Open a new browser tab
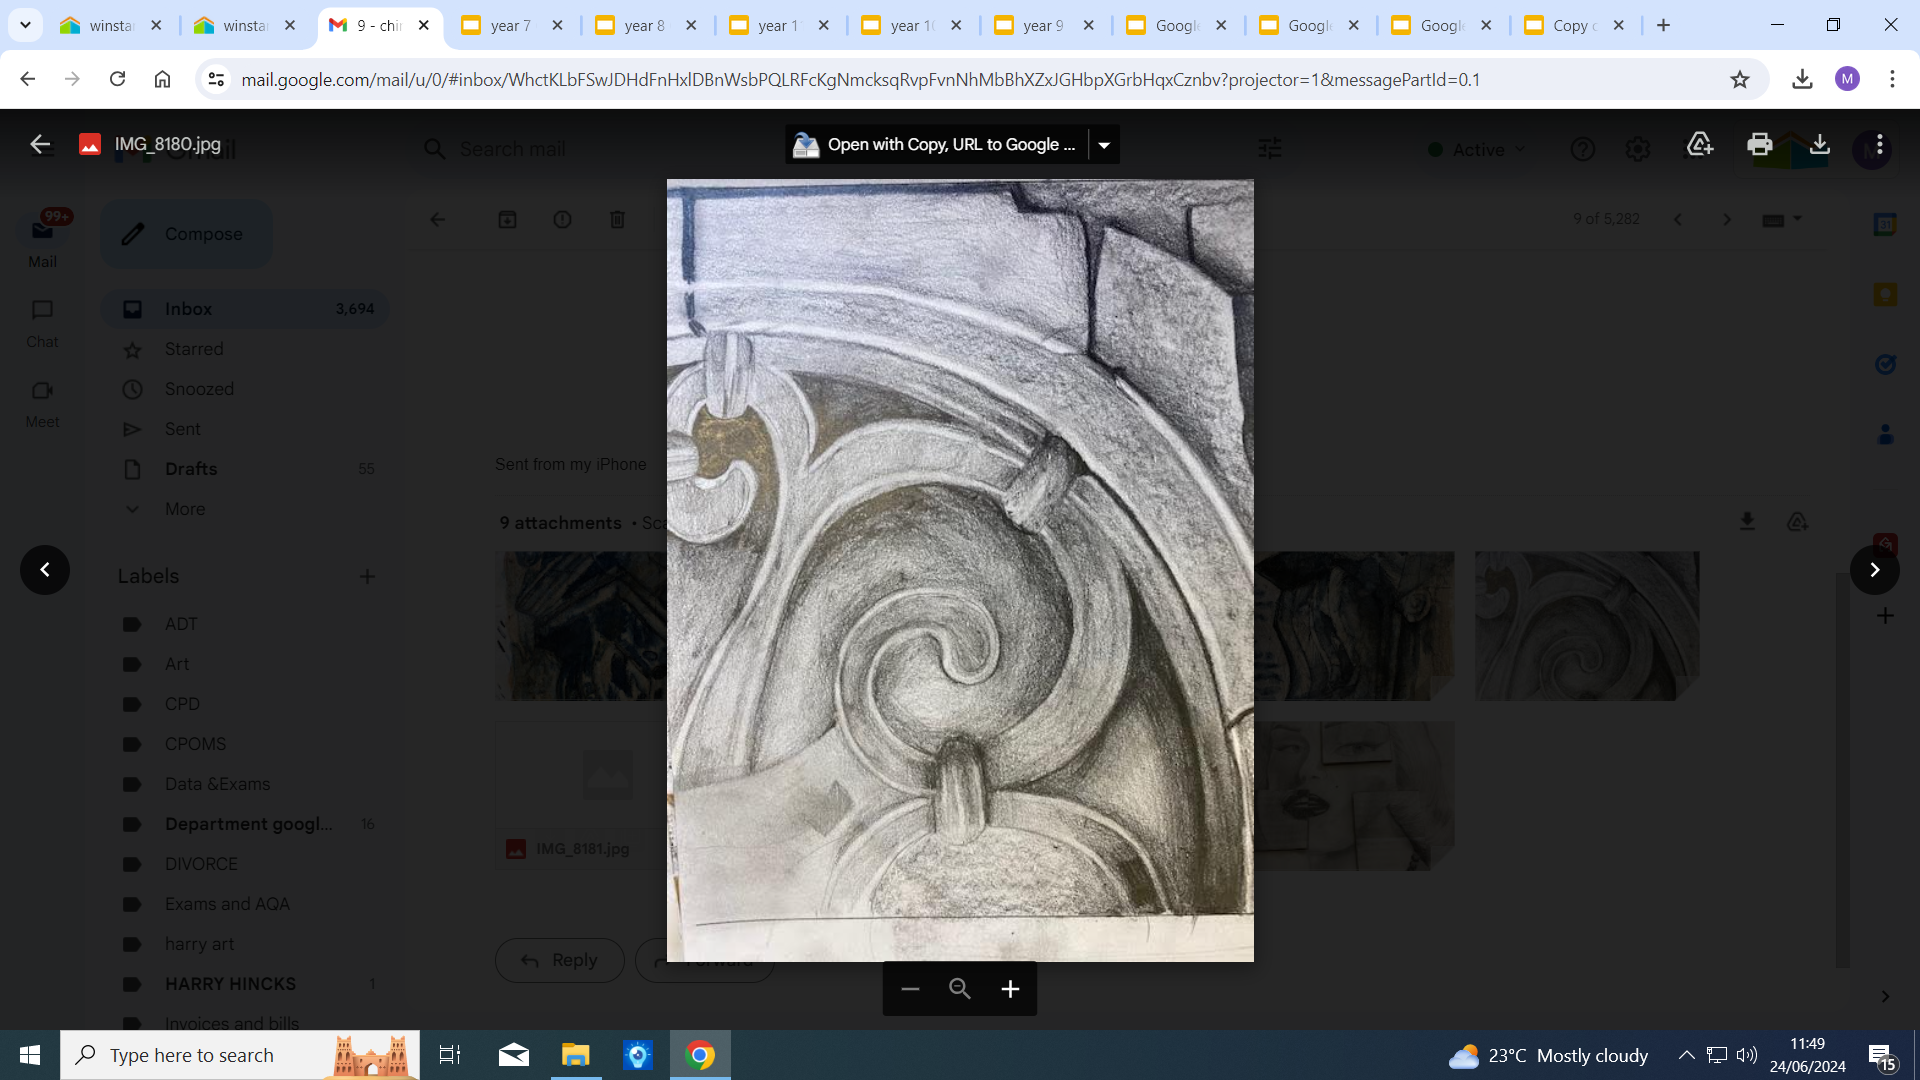Screen dimensions: 1920x1080 [x=1663, y=25]
